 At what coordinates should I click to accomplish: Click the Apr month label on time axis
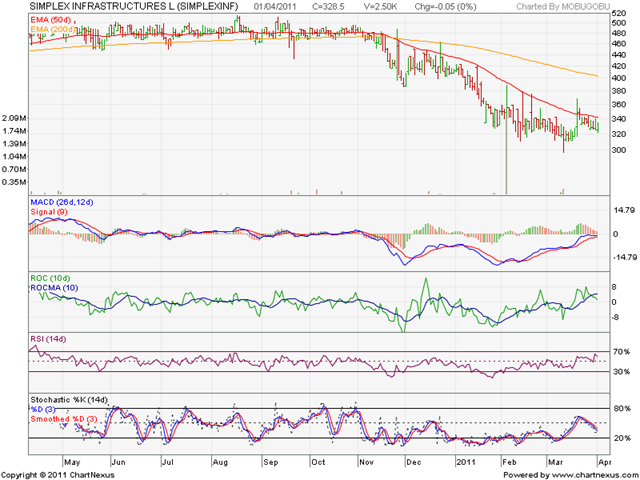coord(604,462)
